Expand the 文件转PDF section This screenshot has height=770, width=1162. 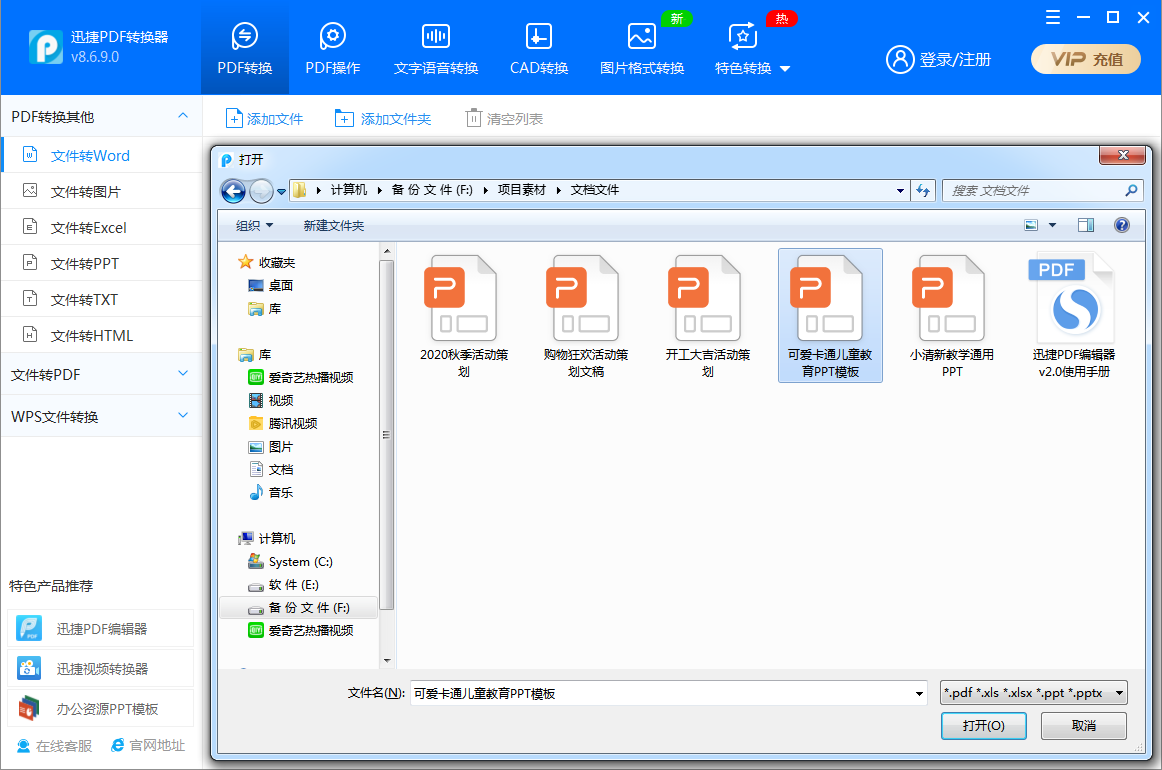pos(102,375)
